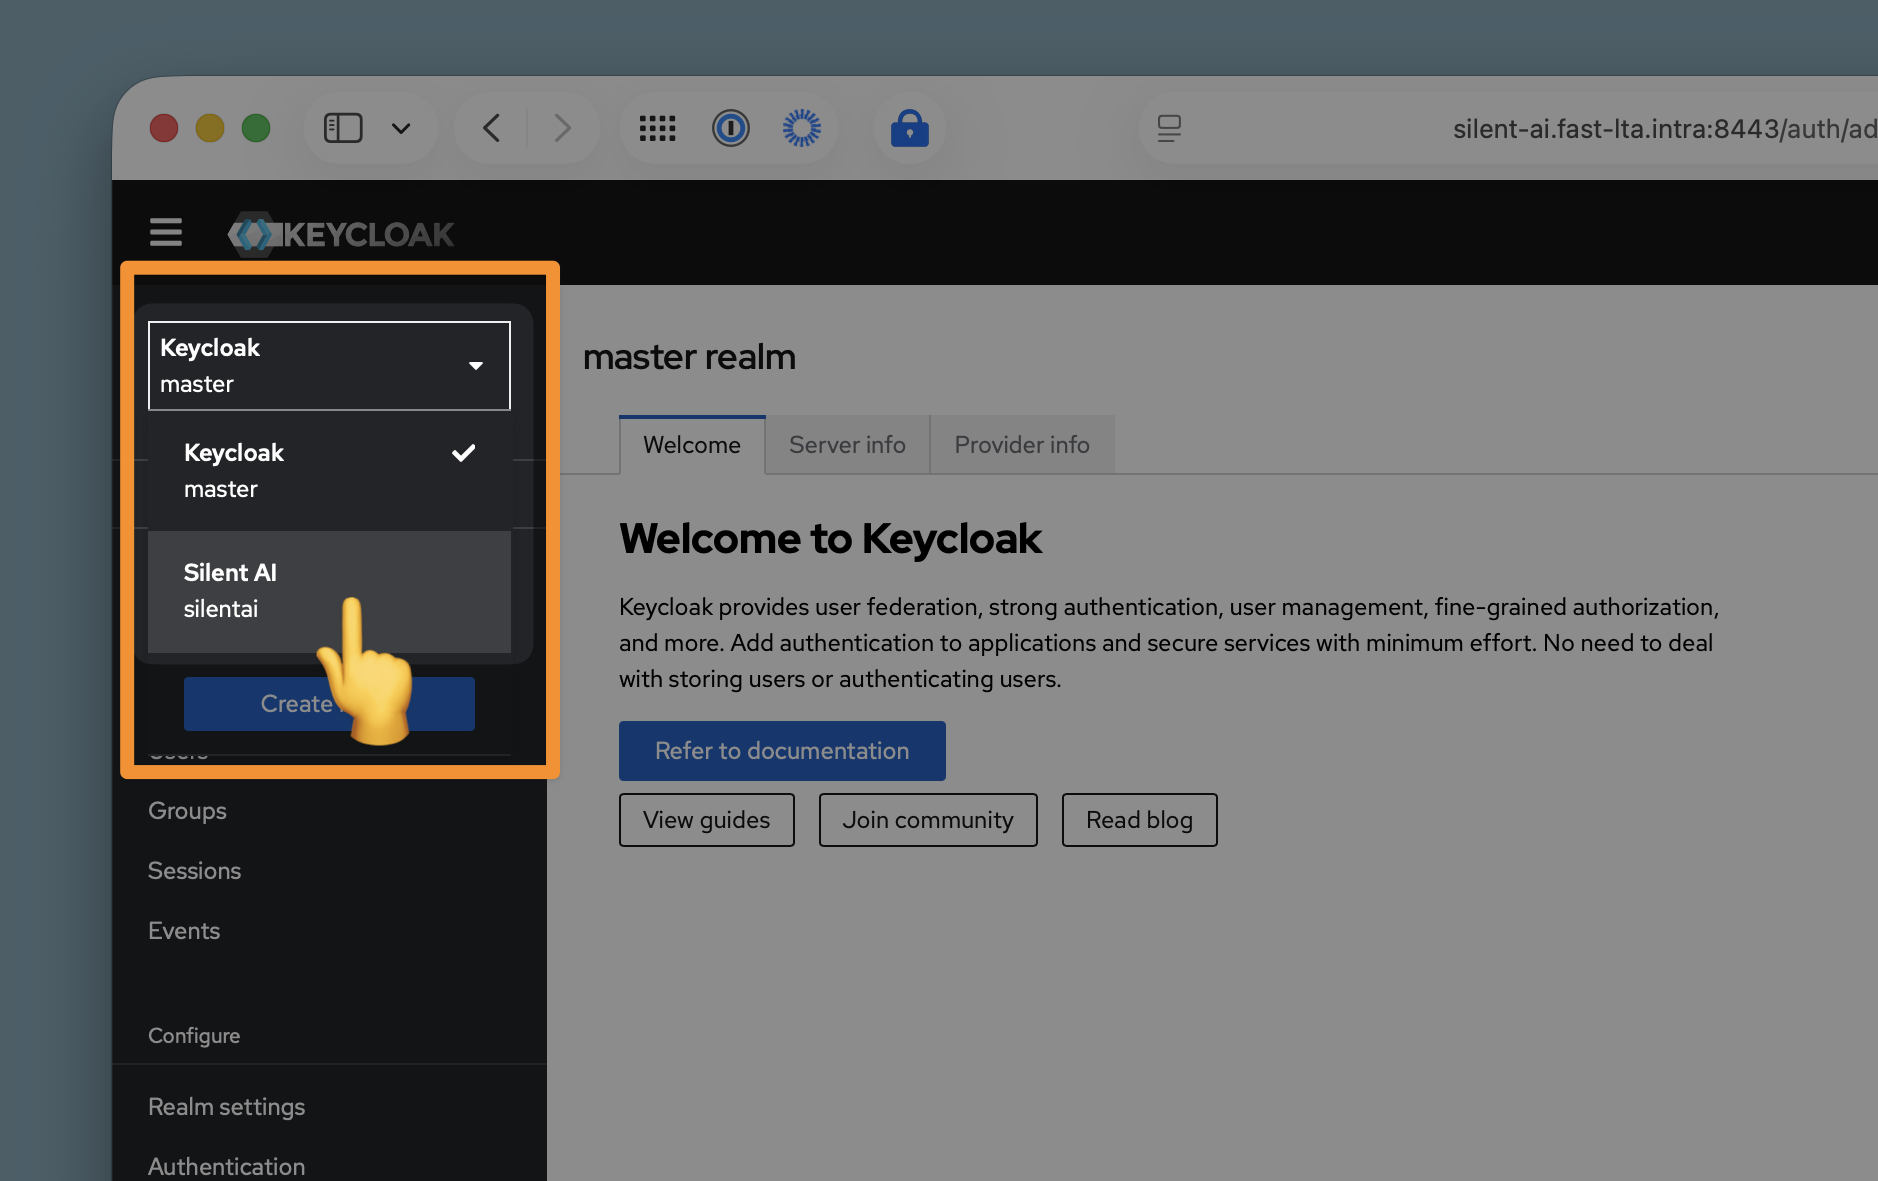The width and height of the screenshot is (1878, 1181).
Task: Open the 1Password extension icon
Action: 731,128
